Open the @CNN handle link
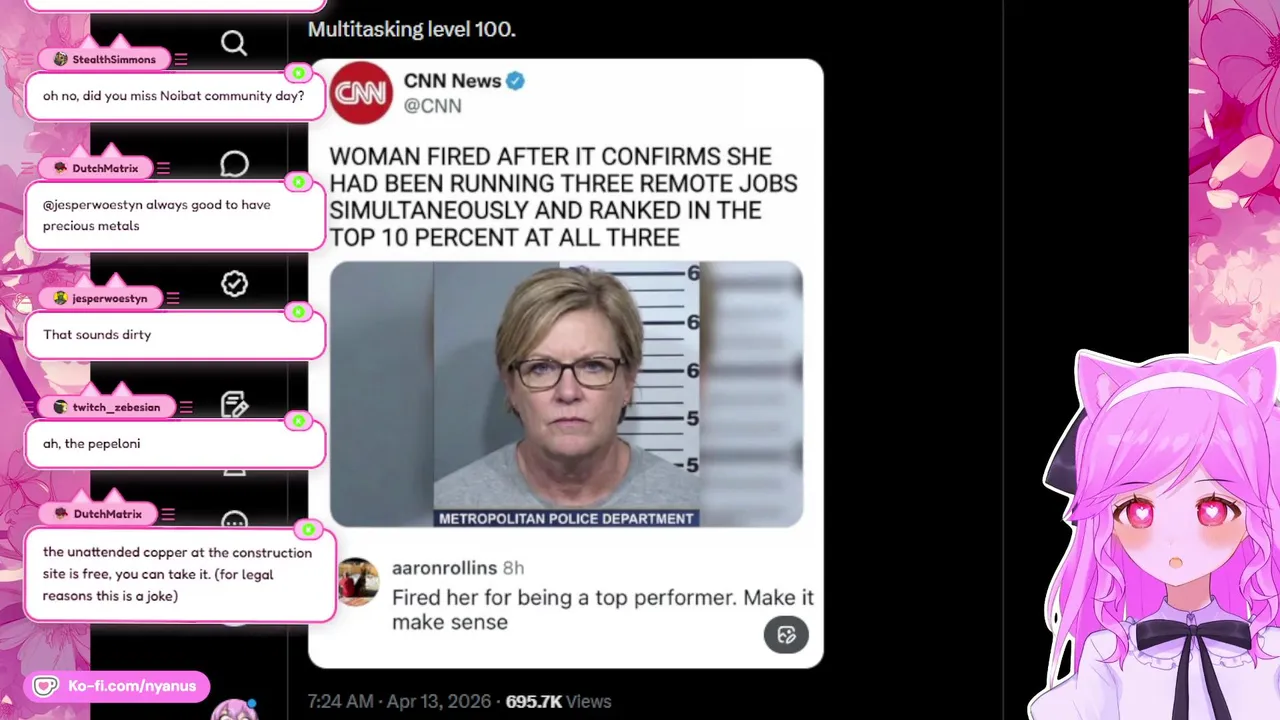 click(x=432, y=106)
